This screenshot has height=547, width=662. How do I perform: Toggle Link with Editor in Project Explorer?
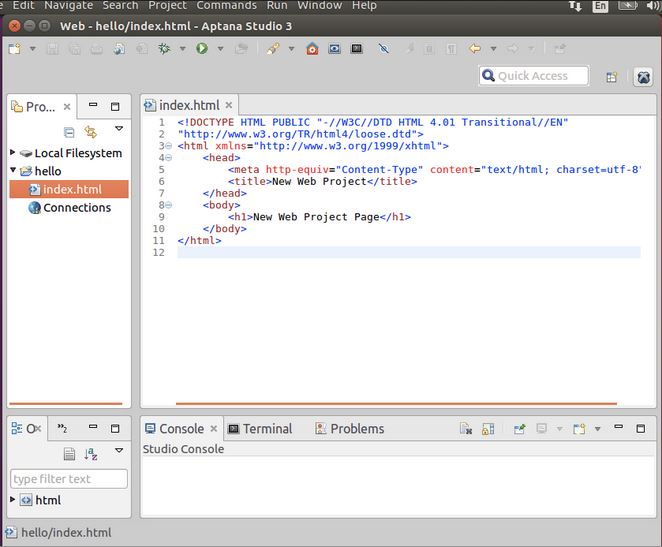pos(91,132)
